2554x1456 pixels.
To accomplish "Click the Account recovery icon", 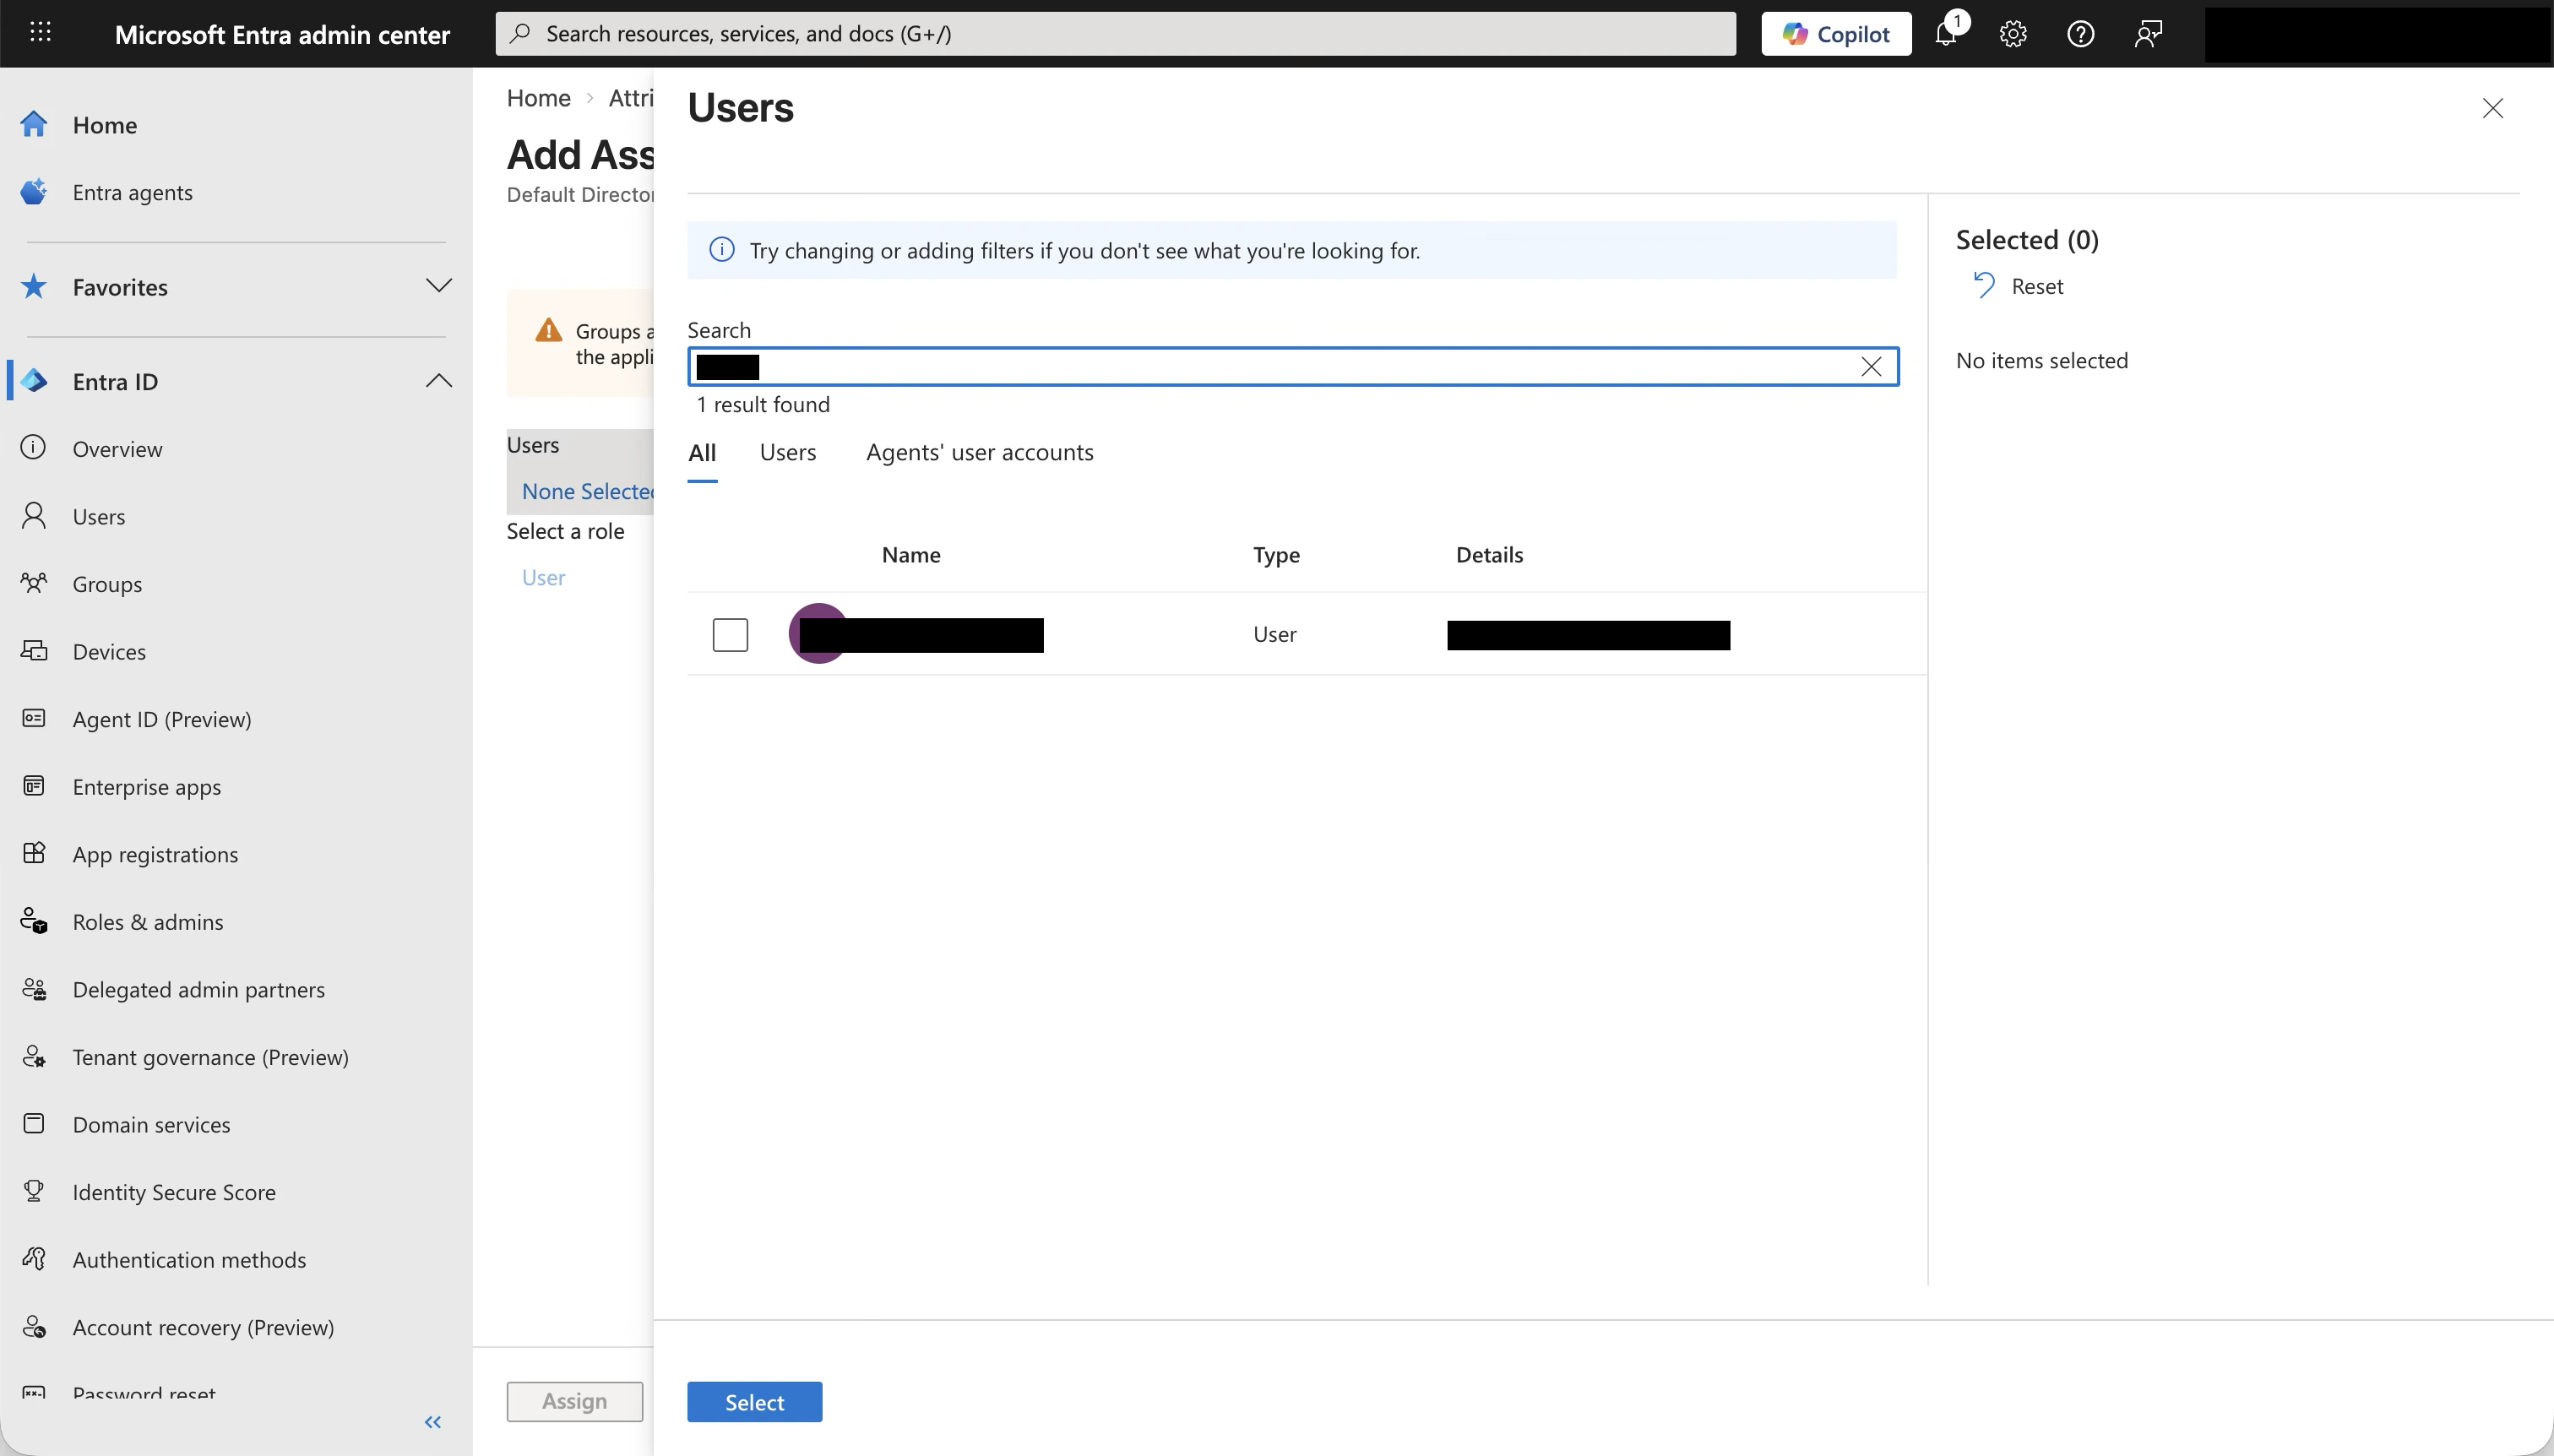I will point(34,1327).
